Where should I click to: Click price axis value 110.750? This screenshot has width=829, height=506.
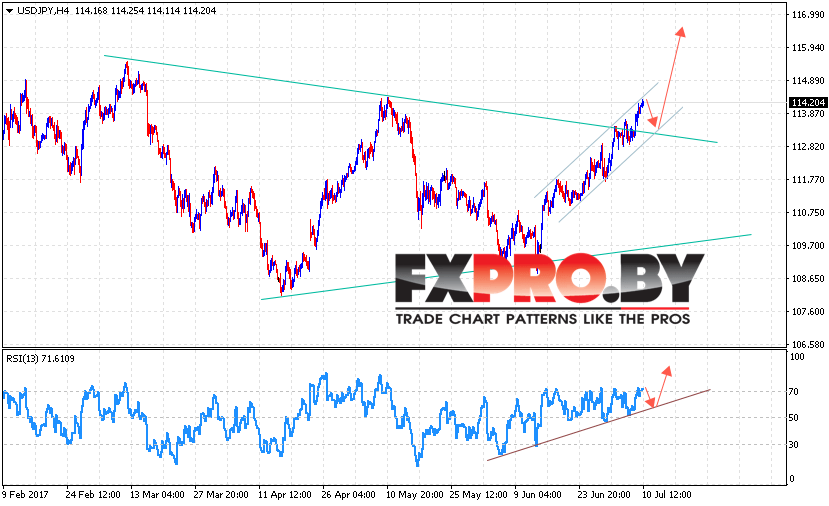click(808, 213)
